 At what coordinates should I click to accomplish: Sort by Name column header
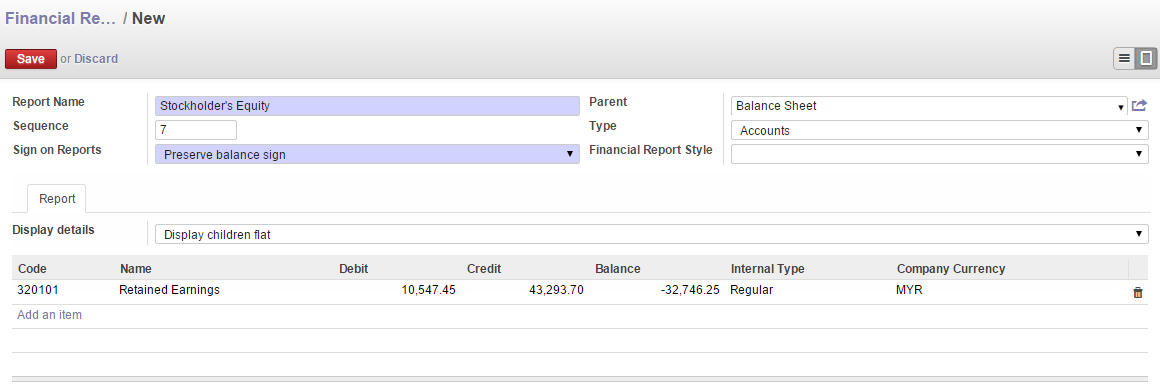135,268
